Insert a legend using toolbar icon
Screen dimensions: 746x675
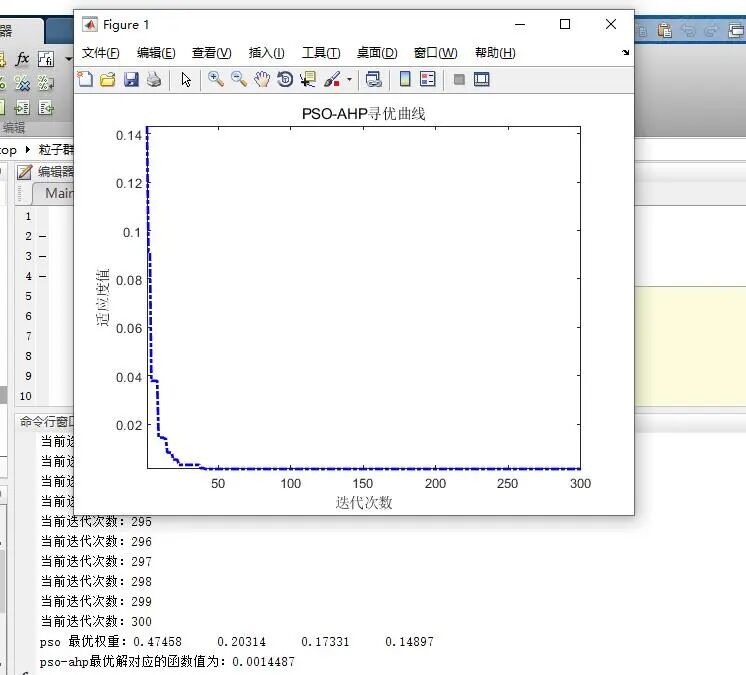[x=428, y=79]
